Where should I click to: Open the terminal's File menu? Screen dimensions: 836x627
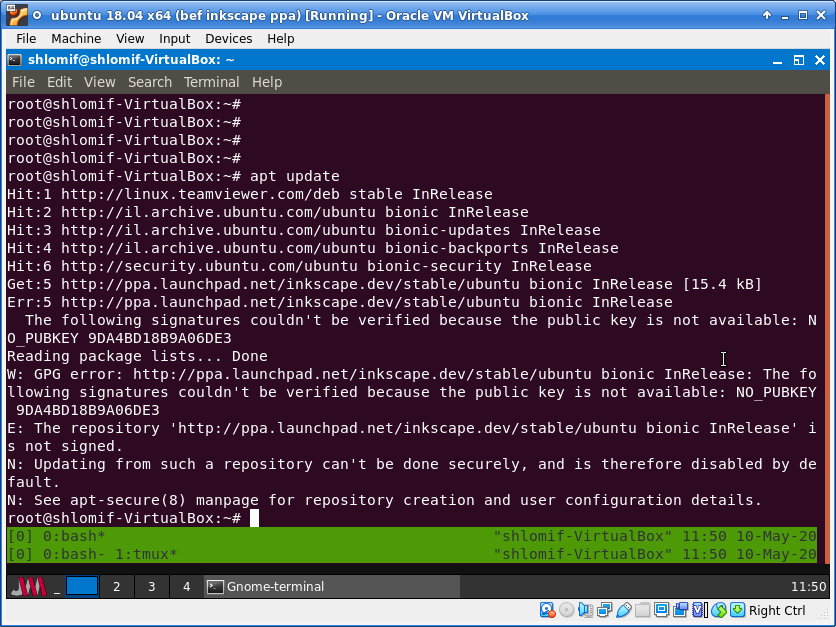tap(23, 82)
